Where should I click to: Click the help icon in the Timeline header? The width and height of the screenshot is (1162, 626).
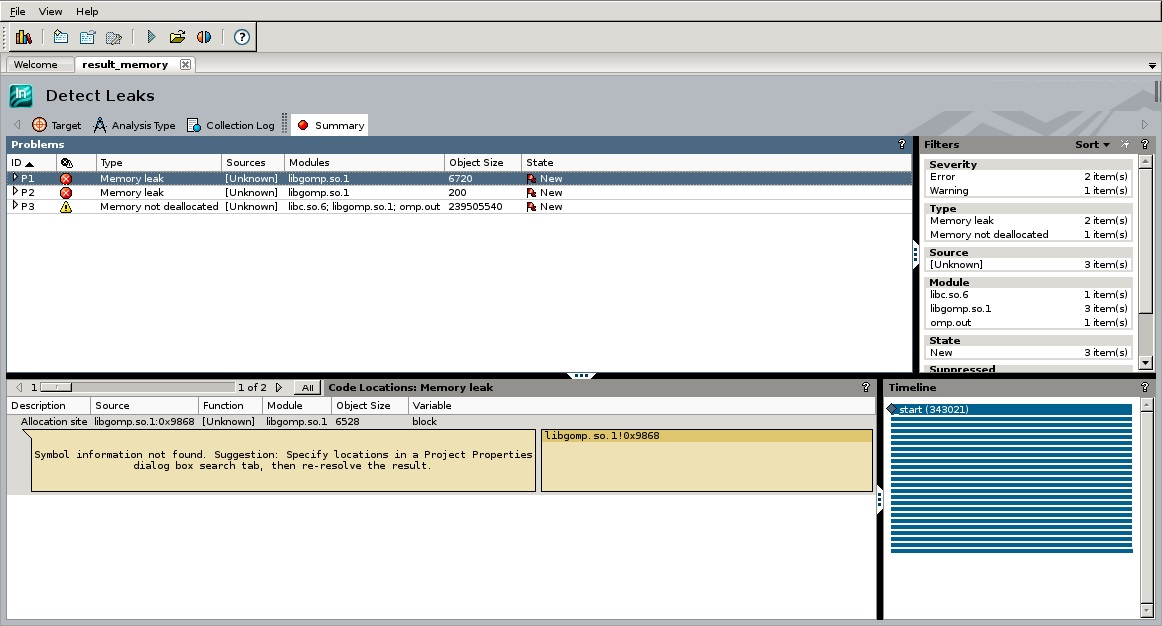1144,387
